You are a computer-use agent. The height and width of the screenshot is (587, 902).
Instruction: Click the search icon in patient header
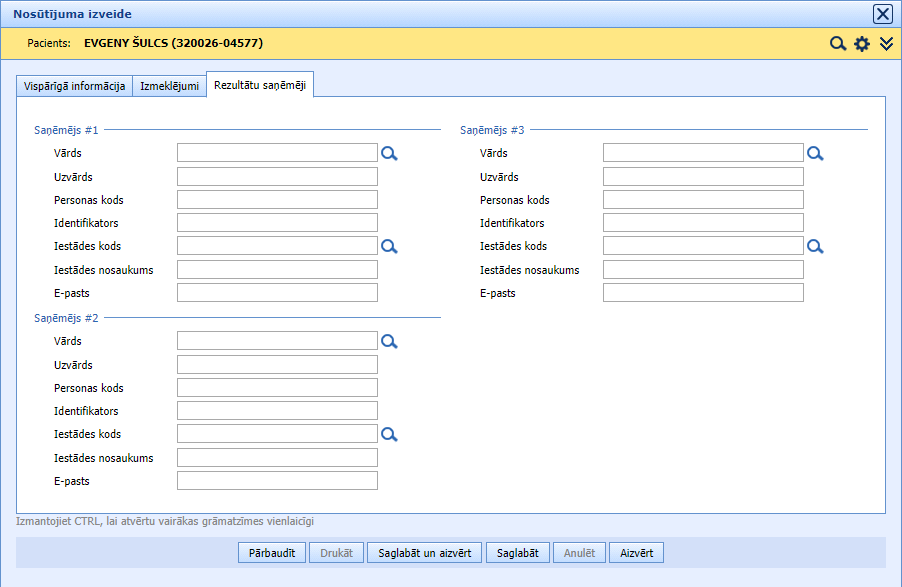point(838,44)
